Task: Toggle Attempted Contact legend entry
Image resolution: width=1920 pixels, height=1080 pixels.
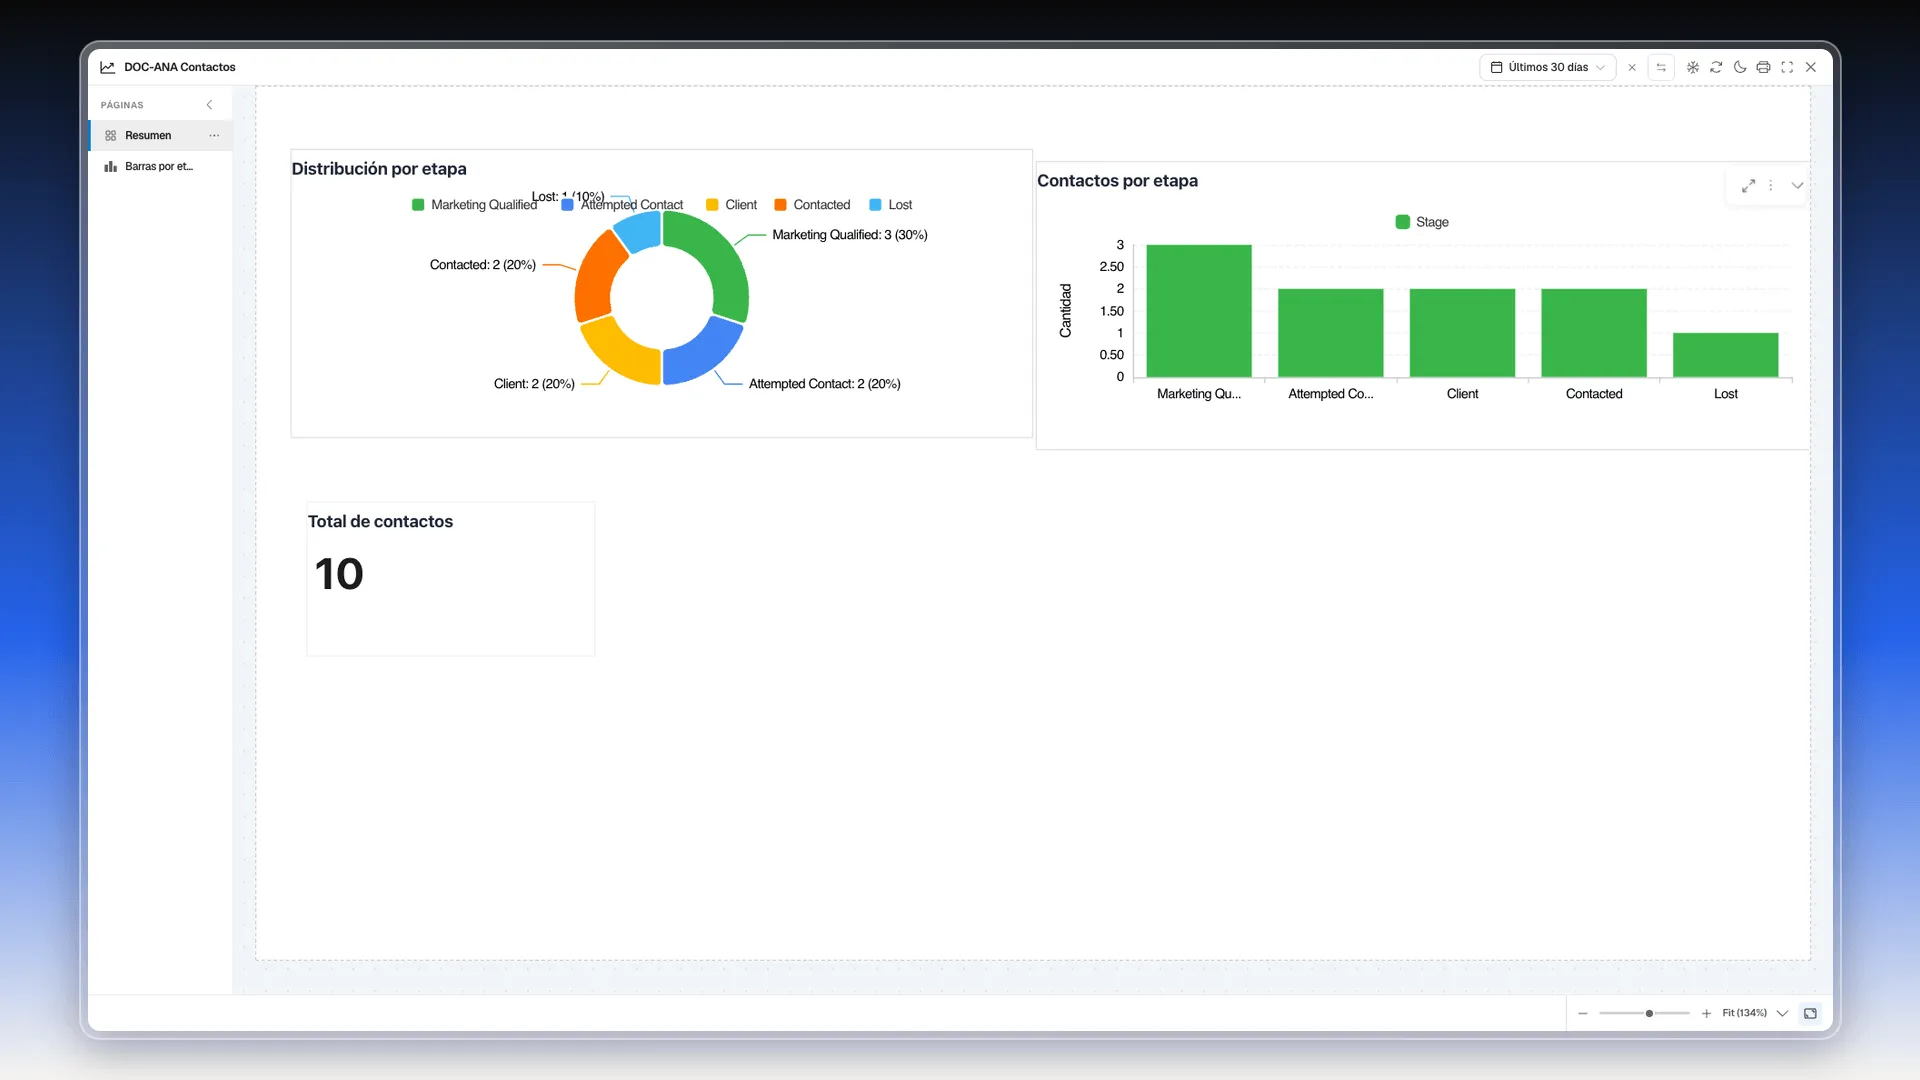Action: (622, 205)
